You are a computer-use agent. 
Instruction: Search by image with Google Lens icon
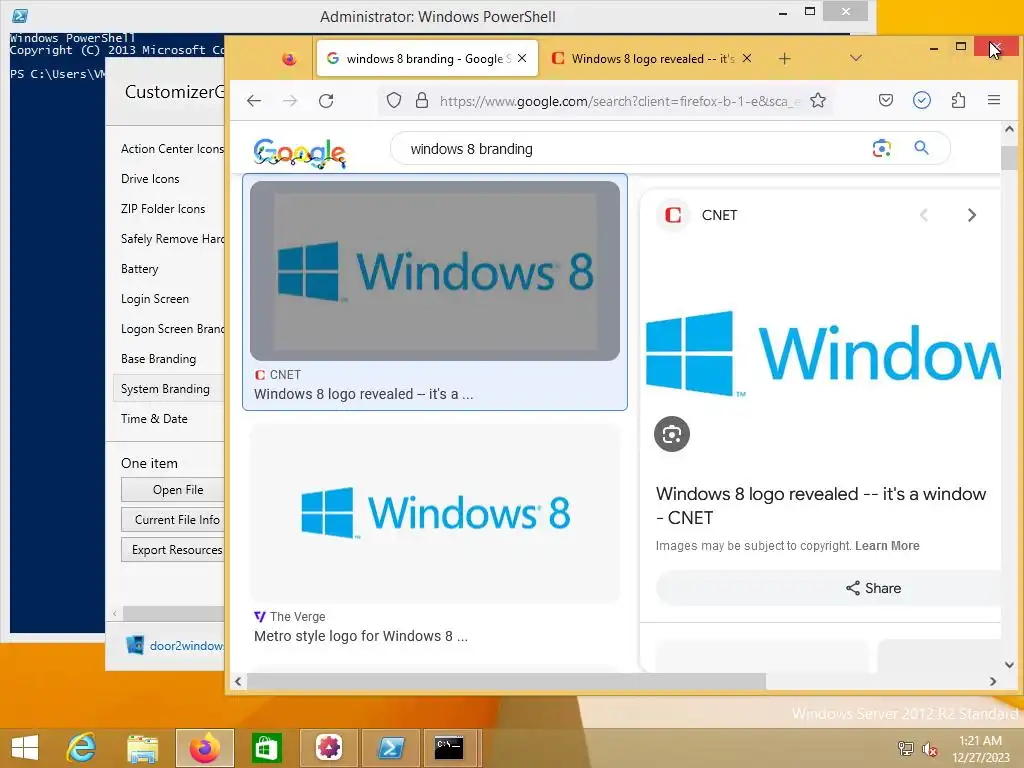pyautogui.click(x=882, y=148)
